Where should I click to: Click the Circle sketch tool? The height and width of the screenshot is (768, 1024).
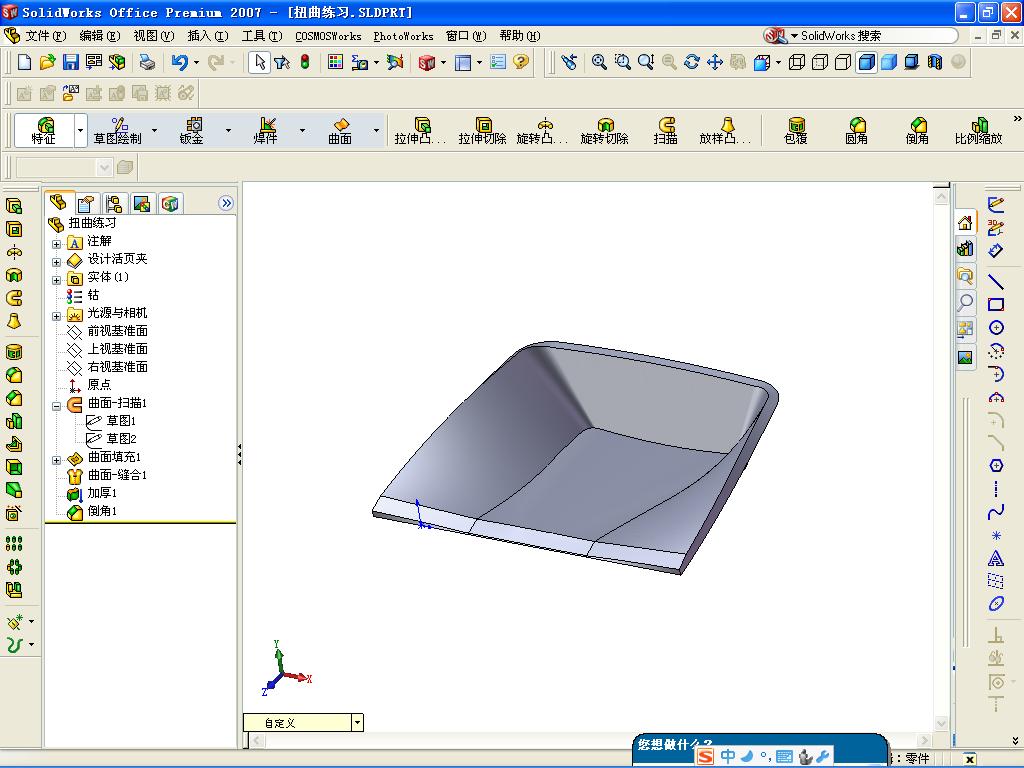coord(995,328)
